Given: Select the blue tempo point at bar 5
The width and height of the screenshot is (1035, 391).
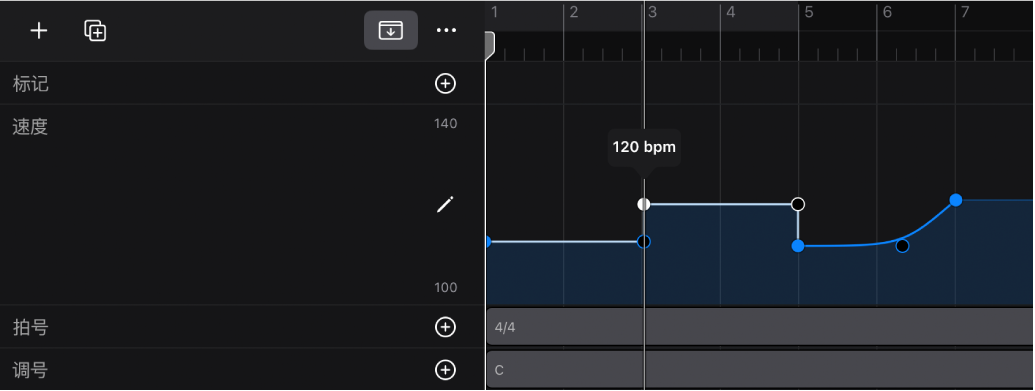Looking at the screenshot, I should (798, 246).
